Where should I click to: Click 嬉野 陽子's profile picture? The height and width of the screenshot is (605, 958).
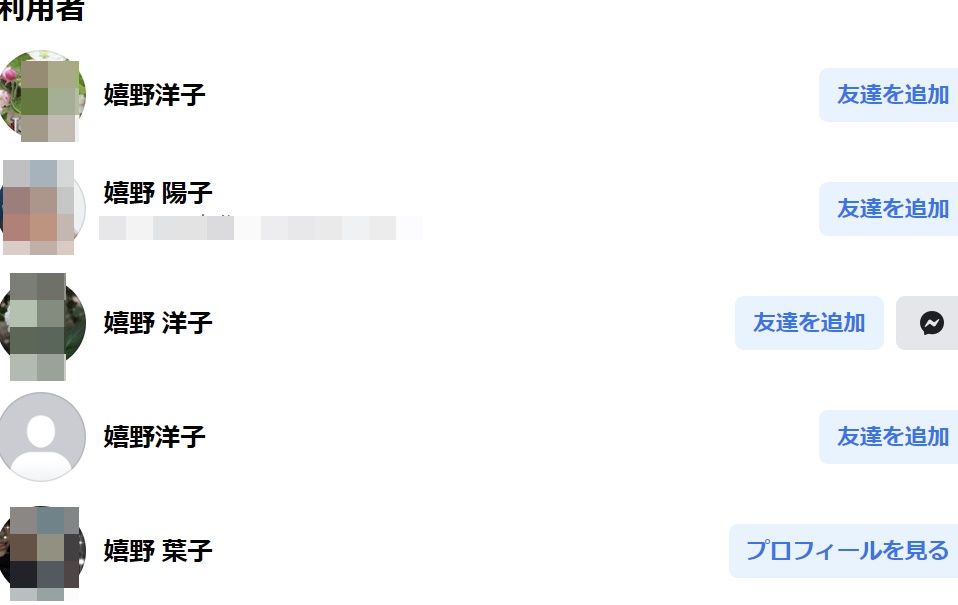point(42,208)
